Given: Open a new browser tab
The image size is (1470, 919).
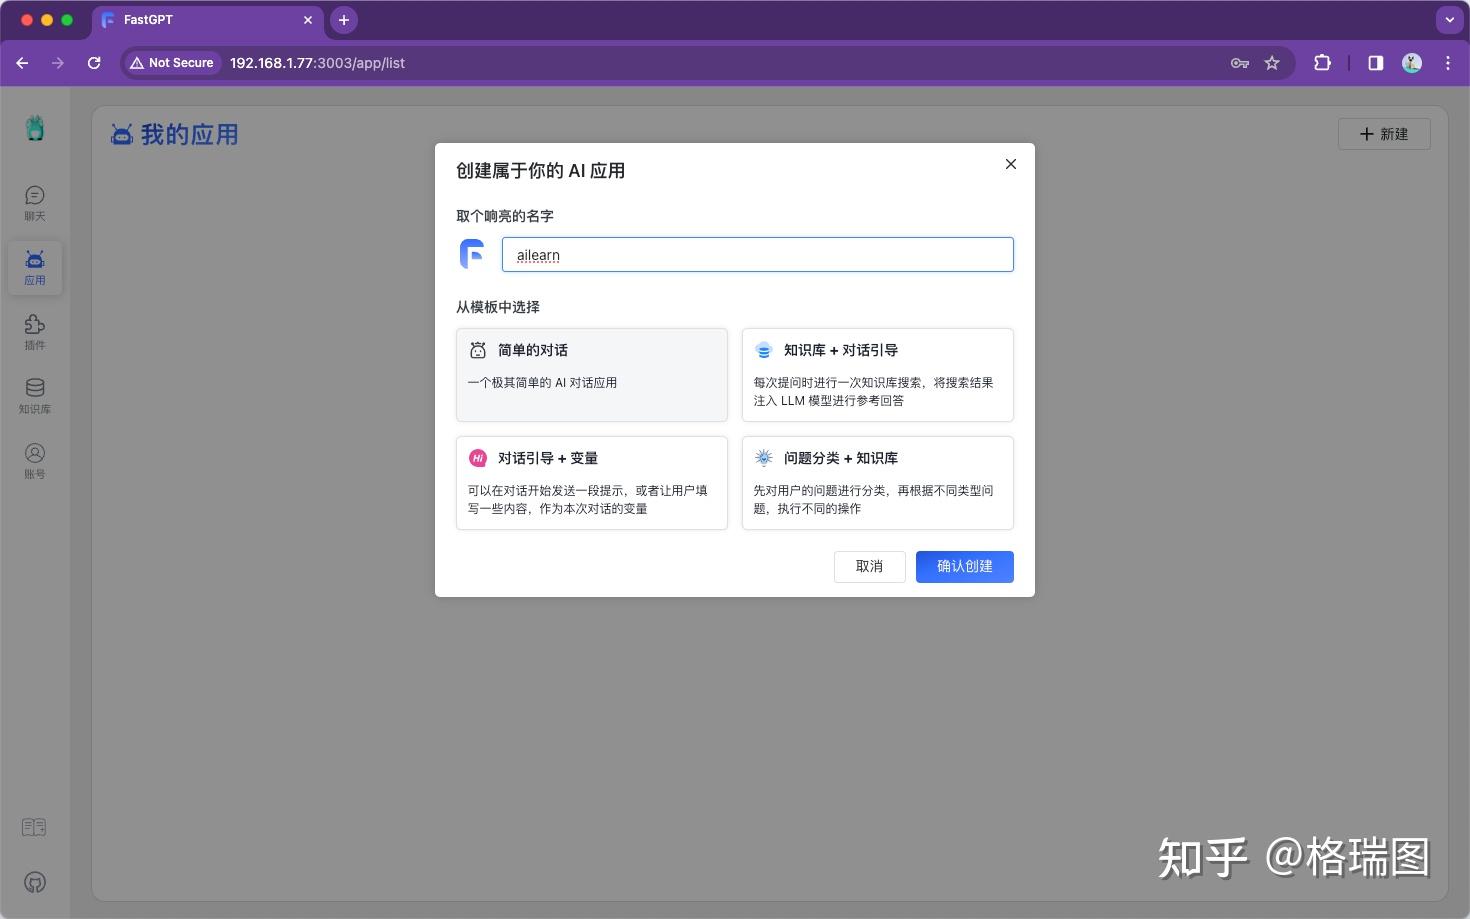Looking at the screenshot, I should [x=343, y=20].
